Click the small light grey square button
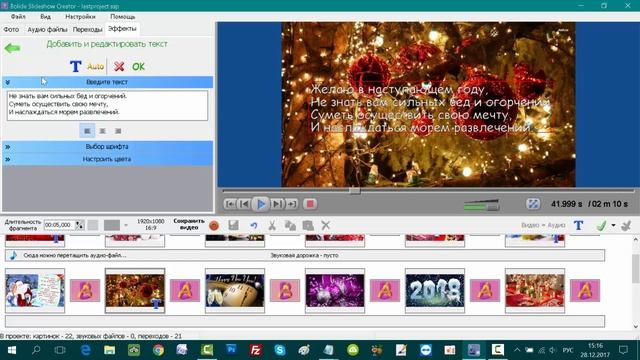This screenshot has width=640, height=360. (x=93, y=225)
